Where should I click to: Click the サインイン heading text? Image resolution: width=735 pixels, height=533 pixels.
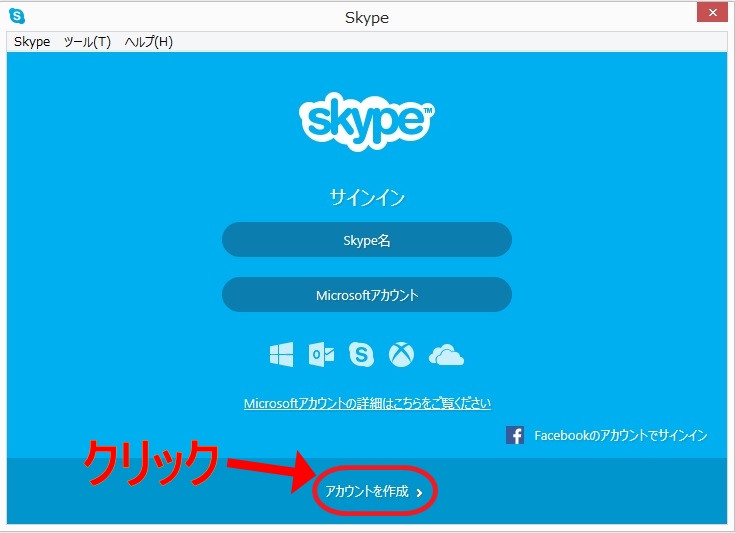[x=367, y=197]
